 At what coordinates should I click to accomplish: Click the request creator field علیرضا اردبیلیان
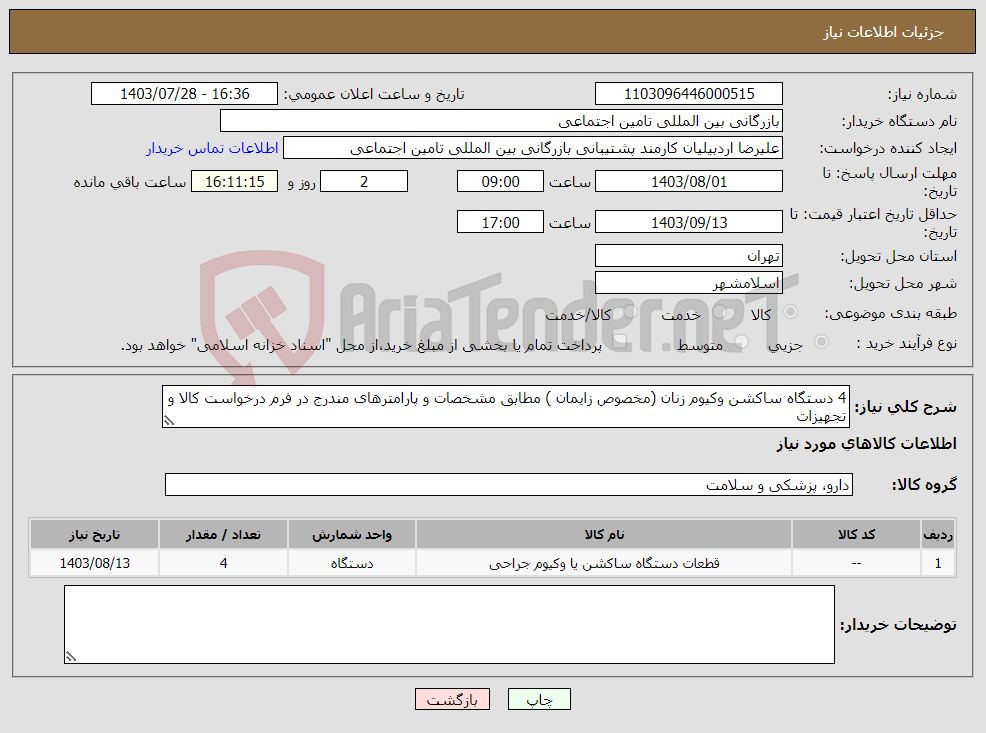[533, 148]
